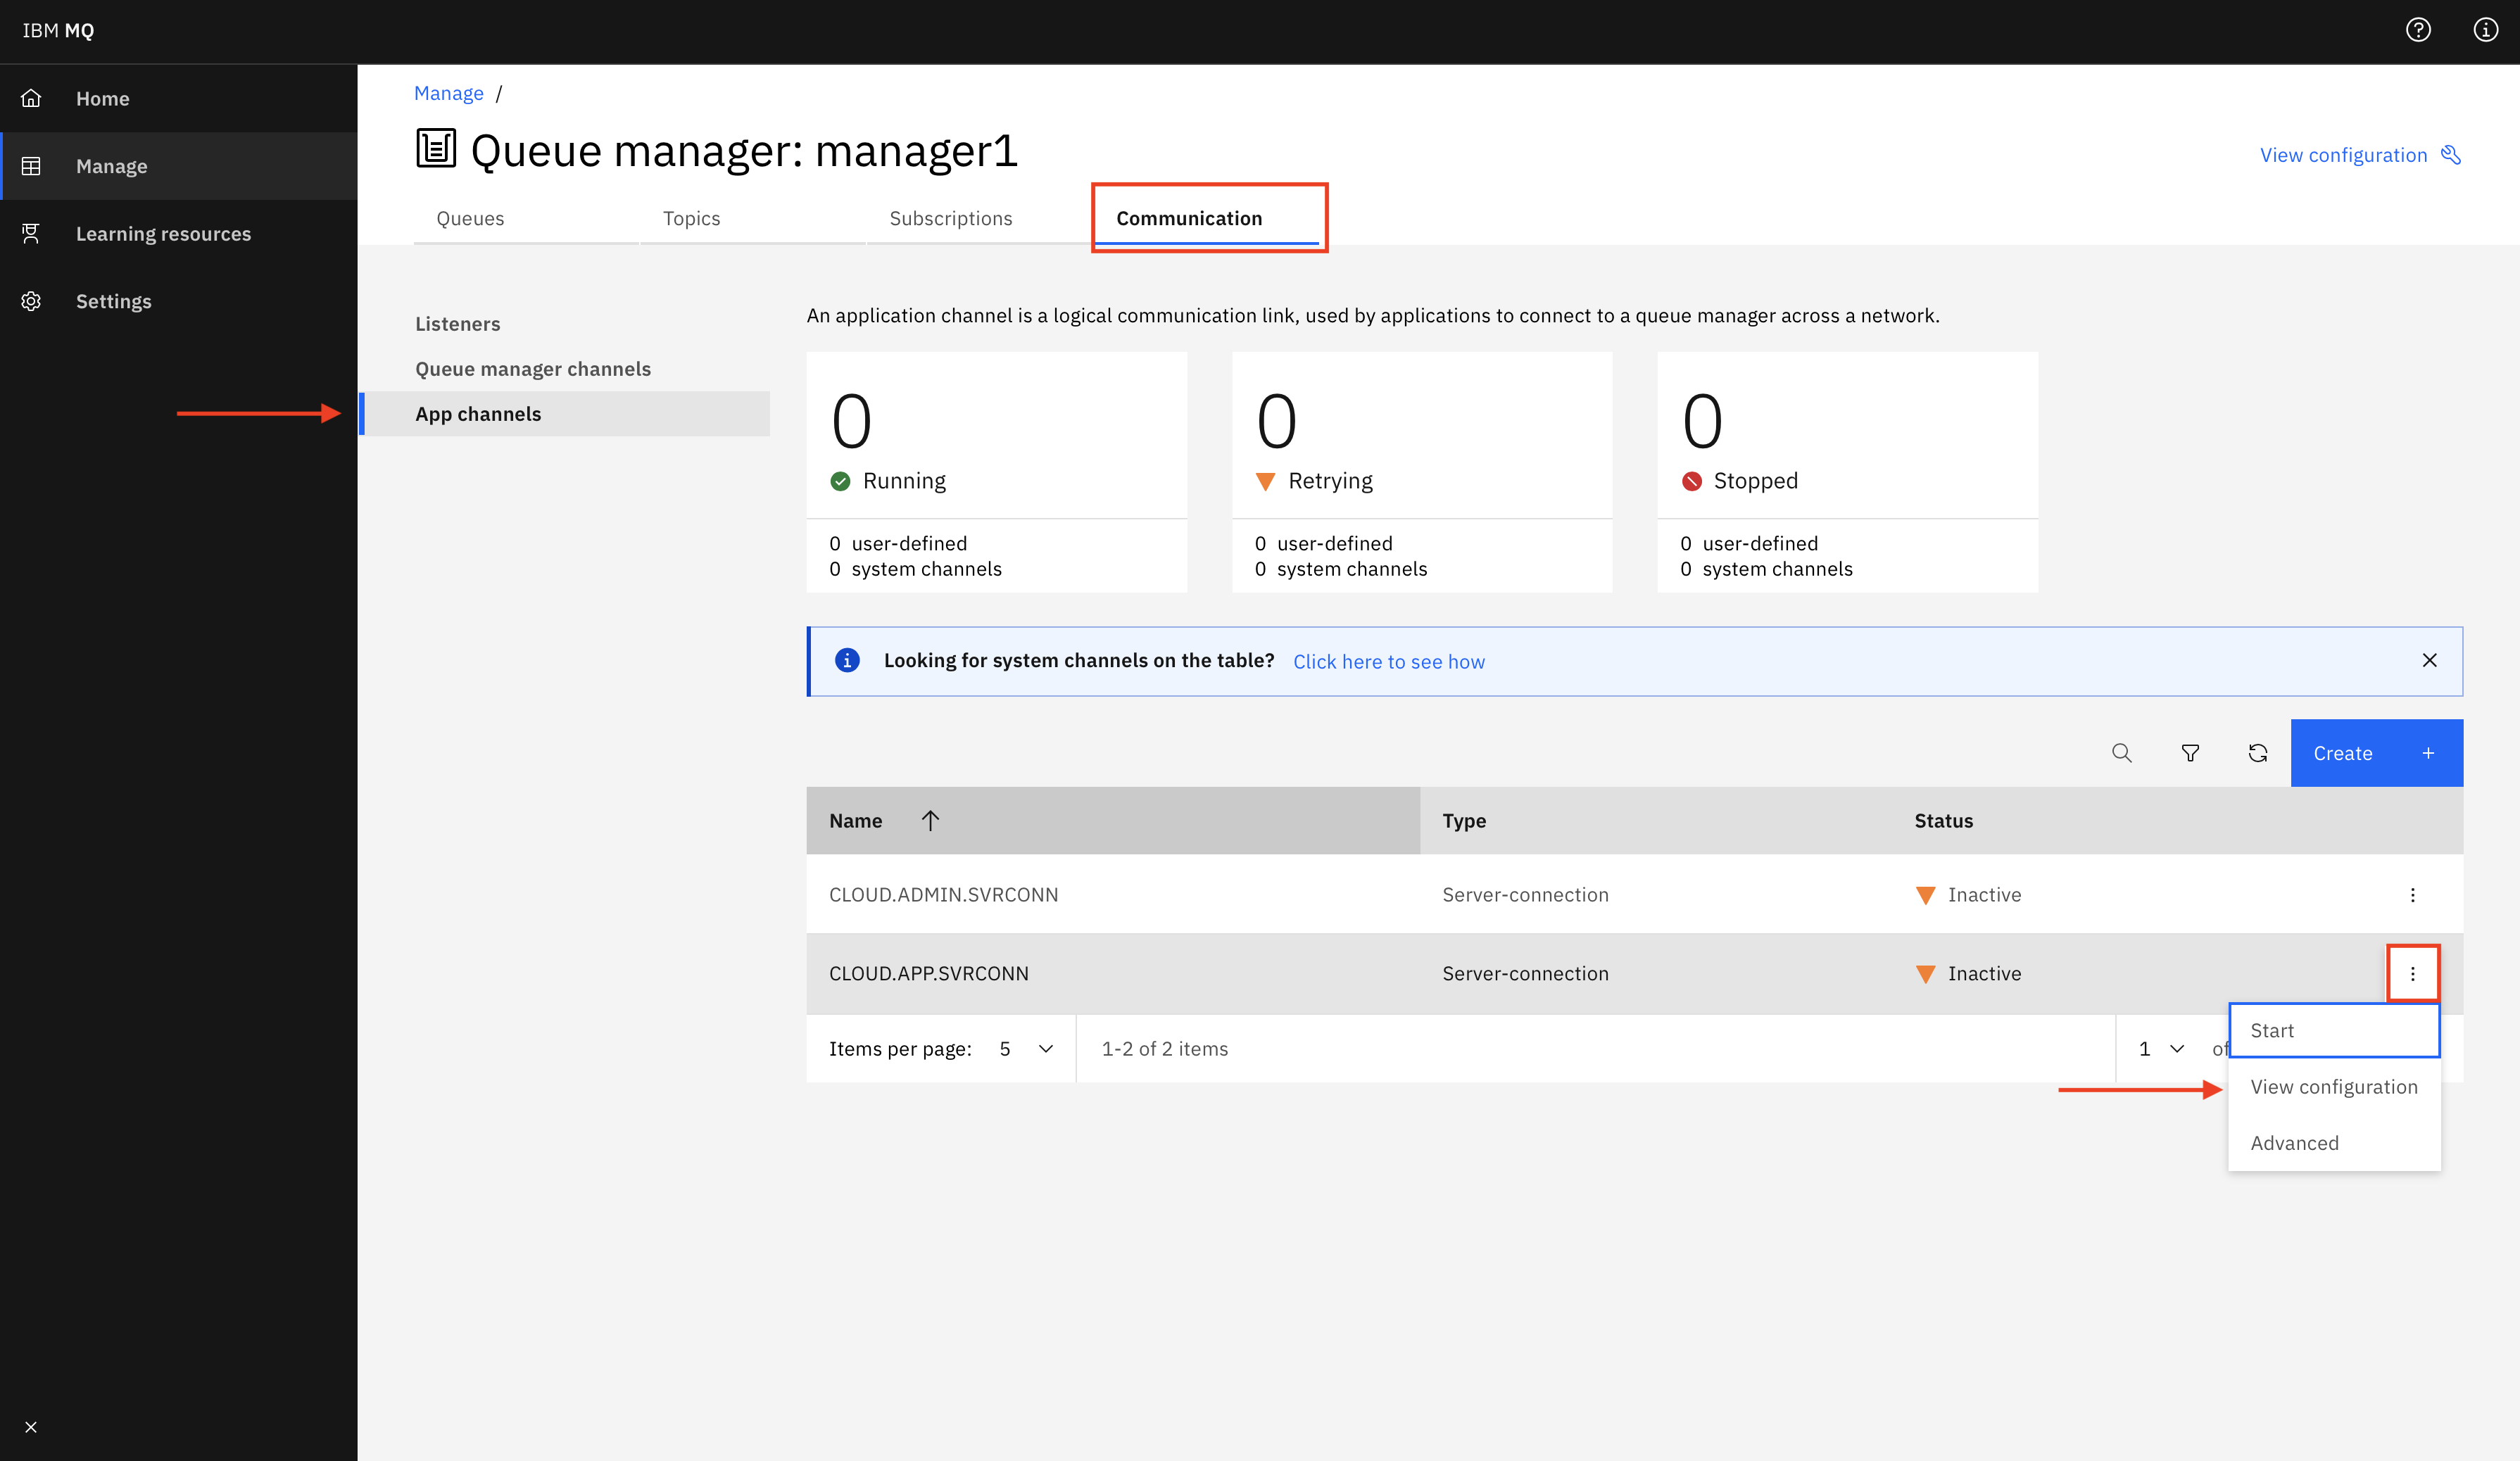Click the Create button
The width and height of the screenshot is (2520, 1461).
tap(2375, 753)
